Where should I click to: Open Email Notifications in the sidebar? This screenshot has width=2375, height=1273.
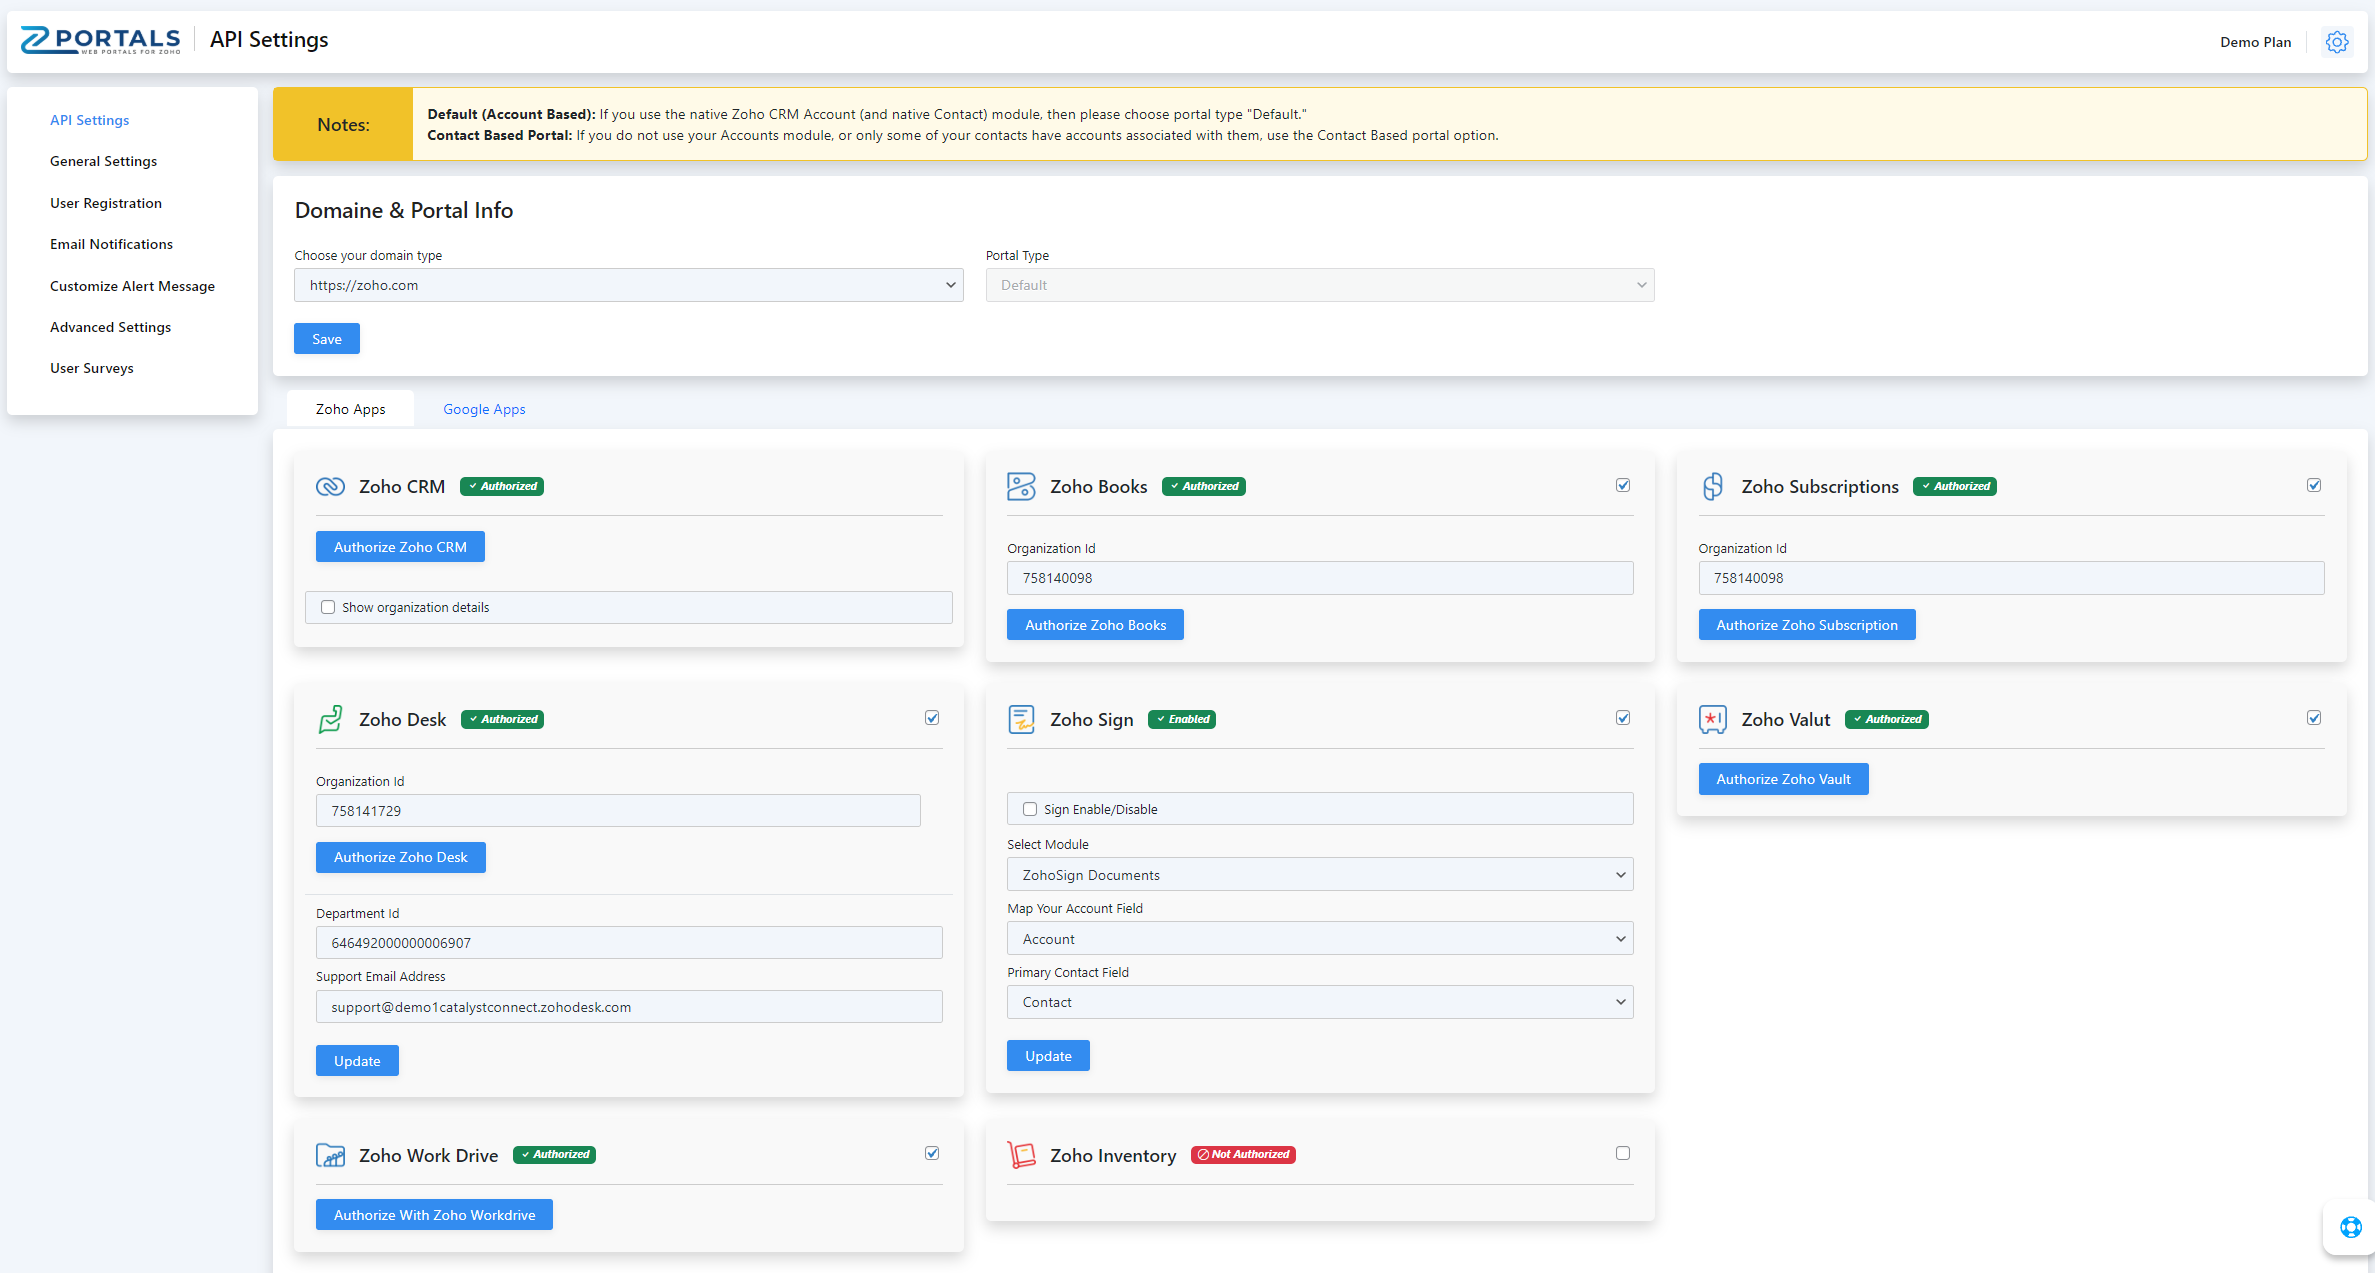pos(111,244)
